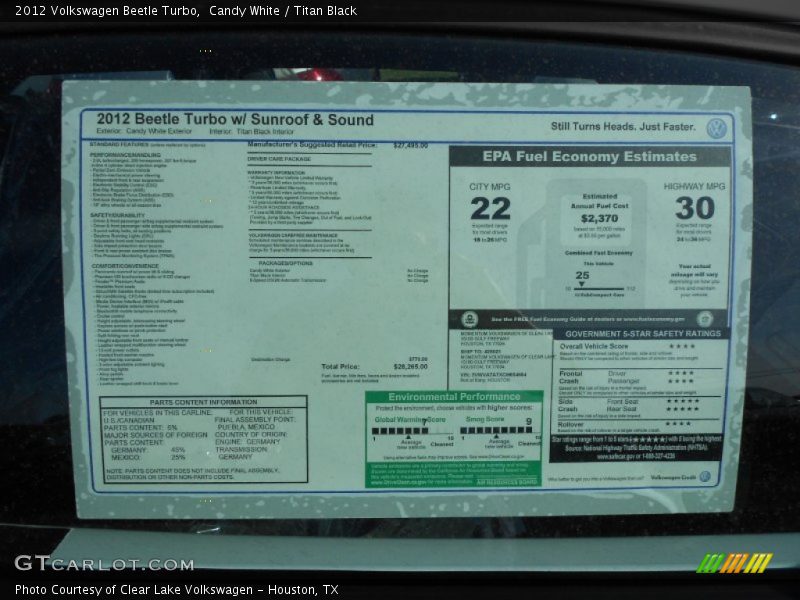Click the $27,495.00 MSRP amount
The image size is (800, 600).
(411, 145)
